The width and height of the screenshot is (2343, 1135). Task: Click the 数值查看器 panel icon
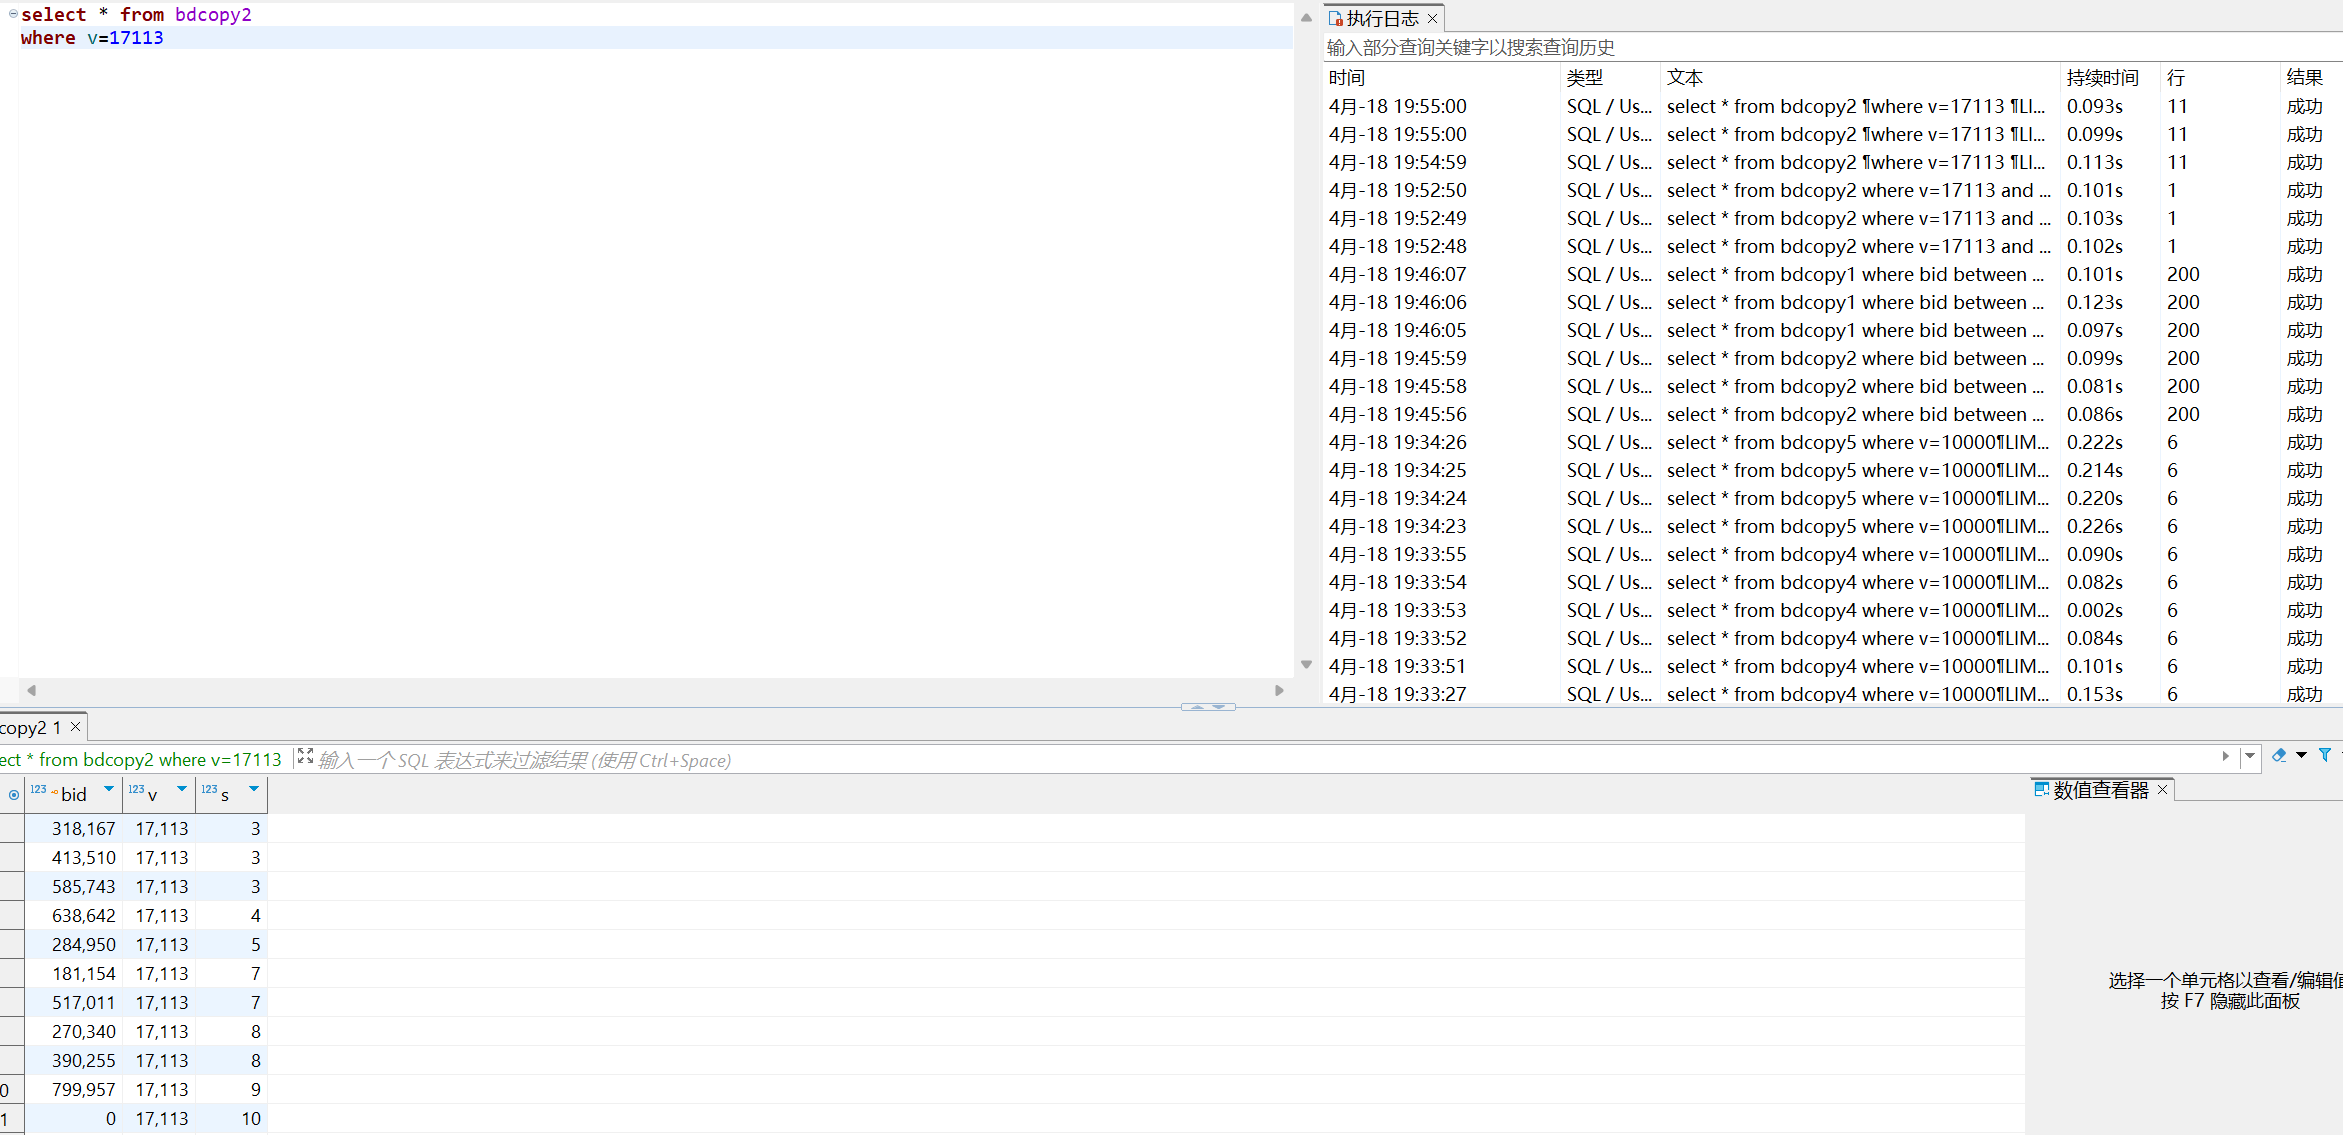pos(2041,789)
